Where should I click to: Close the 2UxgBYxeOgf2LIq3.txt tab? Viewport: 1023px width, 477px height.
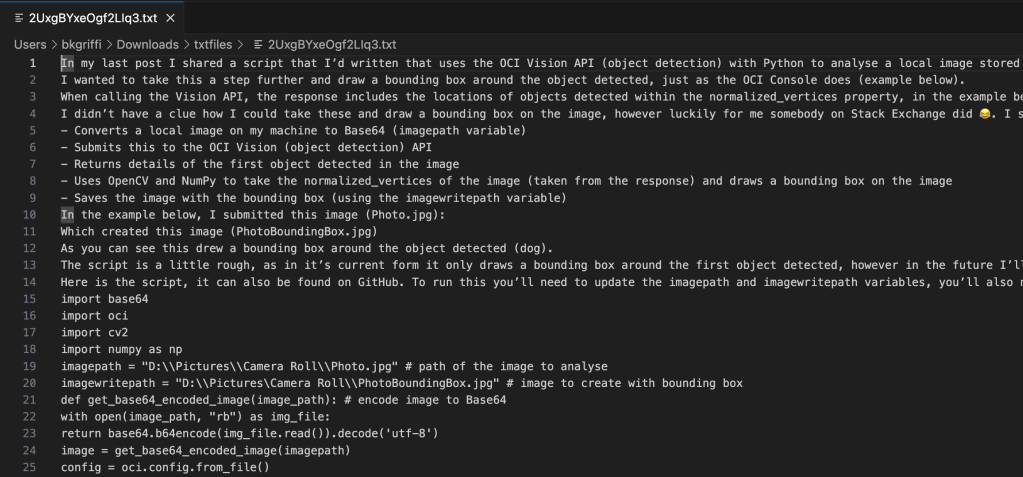tap(170, 18)
